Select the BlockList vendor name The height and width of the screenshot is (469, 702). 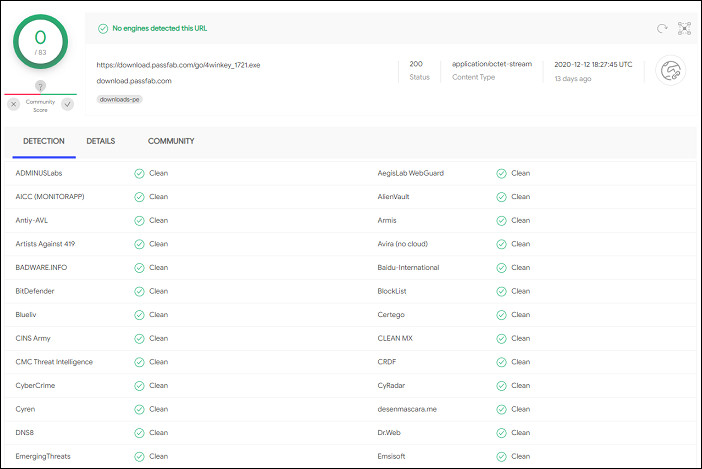pyautogui.click(x=392, y=291)
